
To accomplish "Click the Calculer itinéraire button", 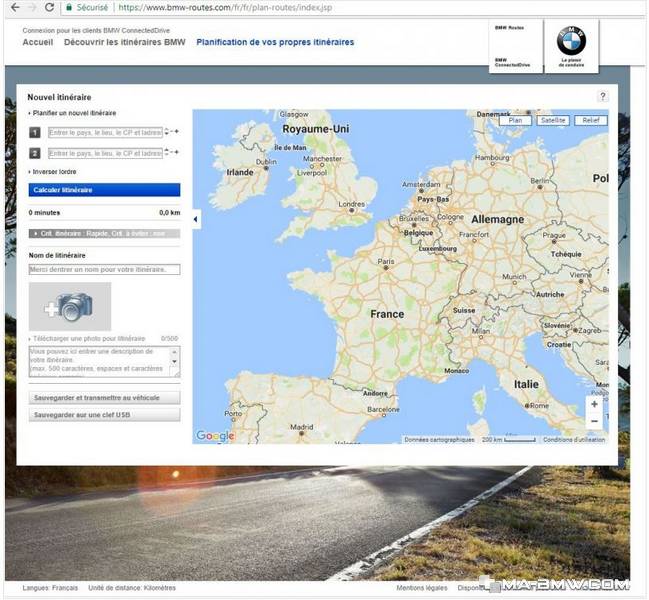I will (x=104, y=190).
